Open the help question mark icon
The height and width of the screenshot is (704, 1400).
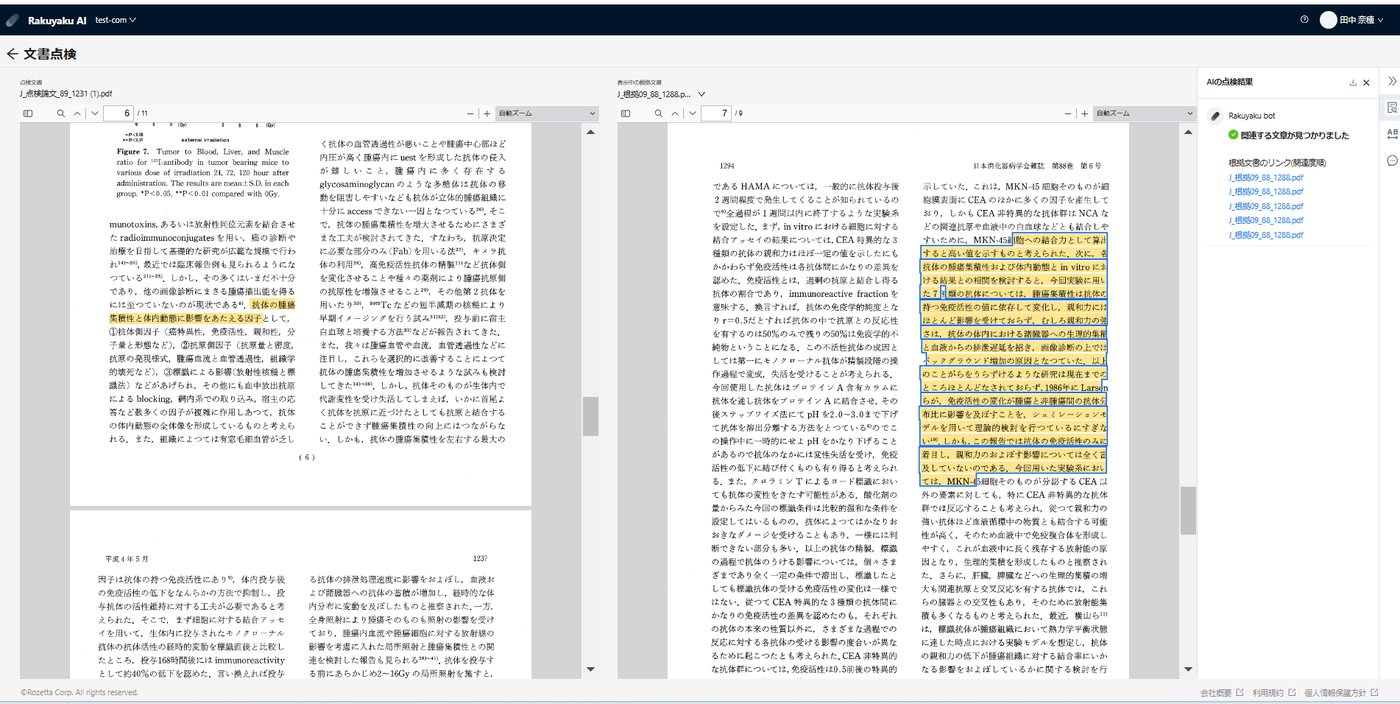pos(1304,19)
